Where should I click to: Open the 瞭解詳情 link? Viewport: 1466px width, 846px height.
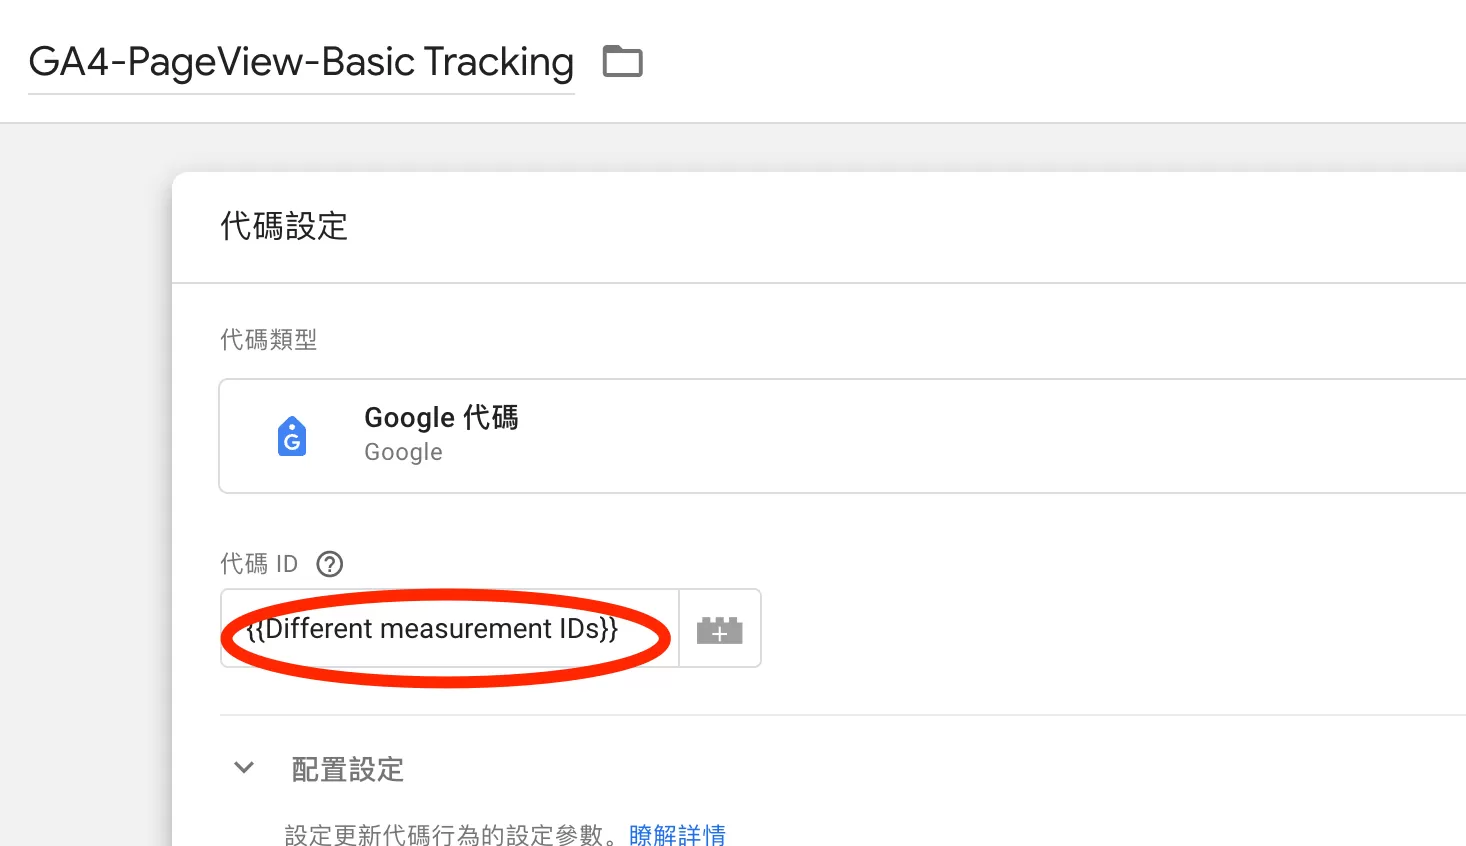coord(677,834)
